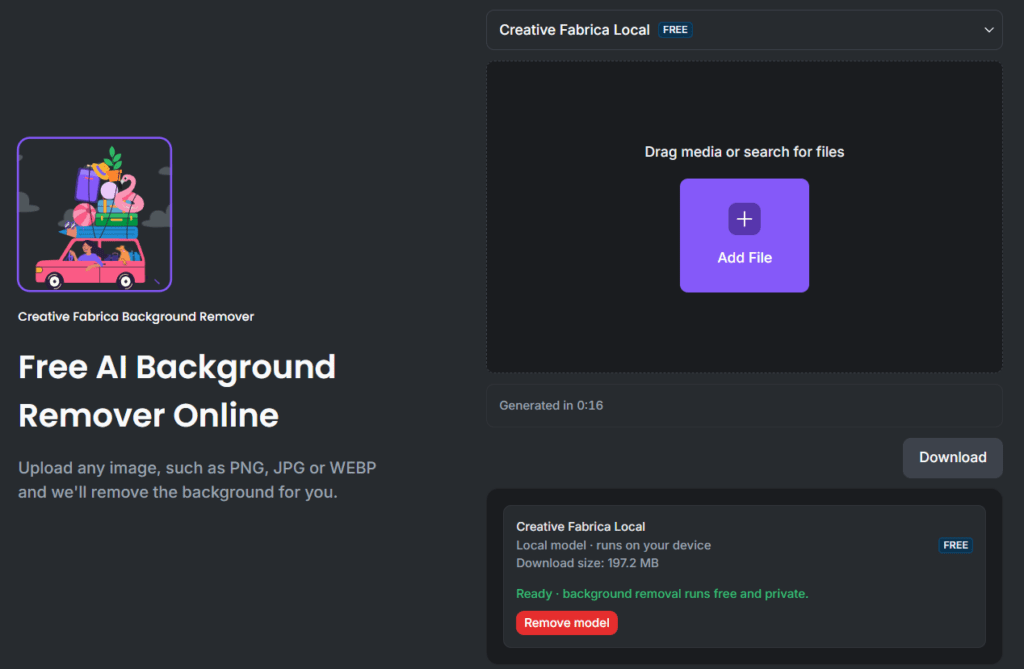
Task: Click the Add File label text
Action: tap(744, 258)
